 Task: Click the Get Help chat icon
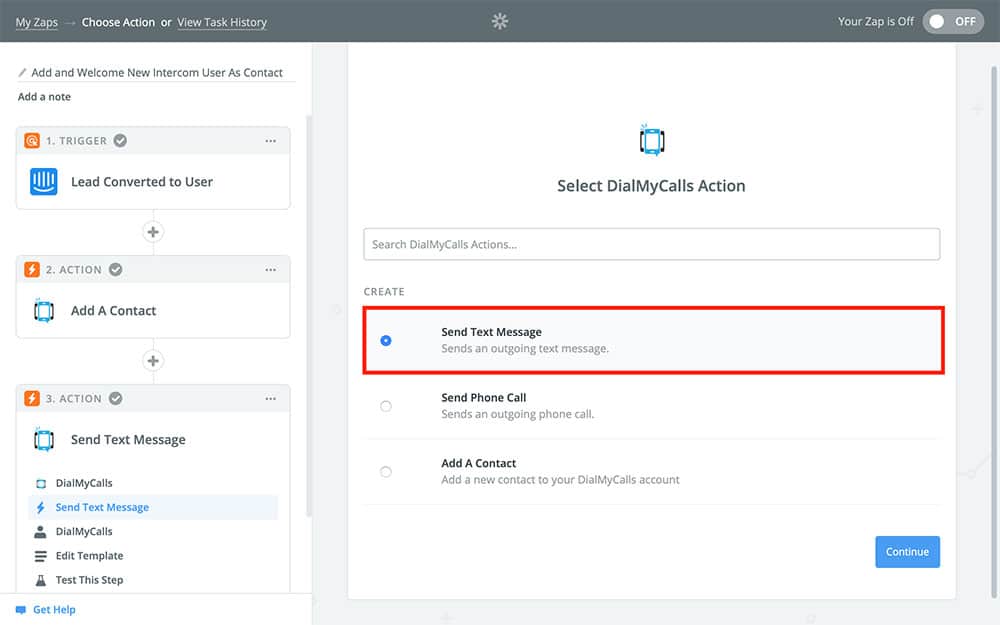[21, 610]
